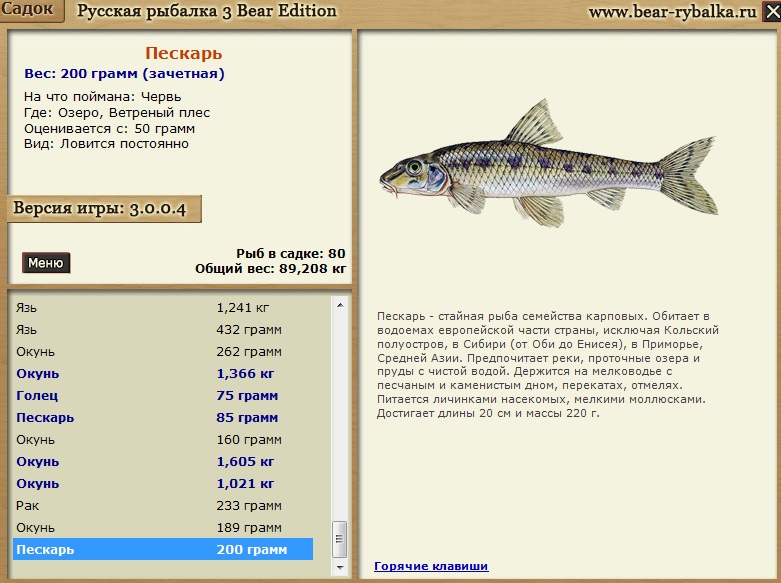
Task: Click scrollbar down arrow in fish list
Action: [340, 567]
